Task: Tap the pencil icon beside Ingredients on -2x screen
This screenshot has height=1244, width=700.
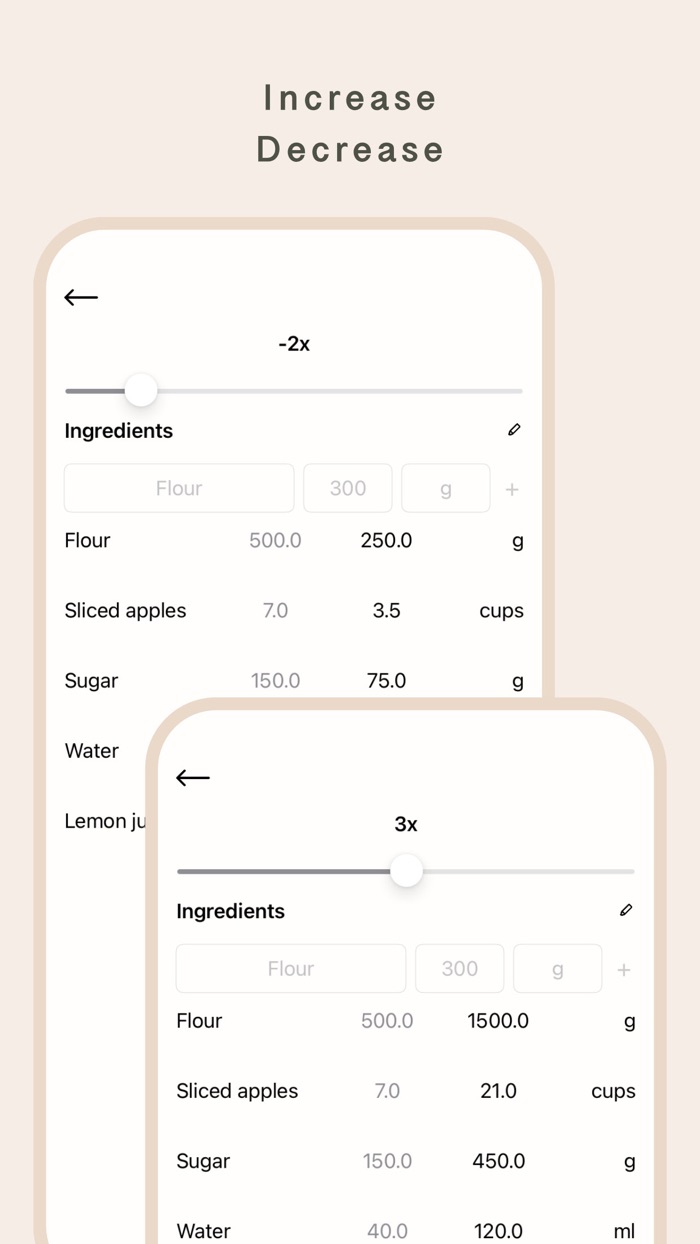Action: click(514, 429)
